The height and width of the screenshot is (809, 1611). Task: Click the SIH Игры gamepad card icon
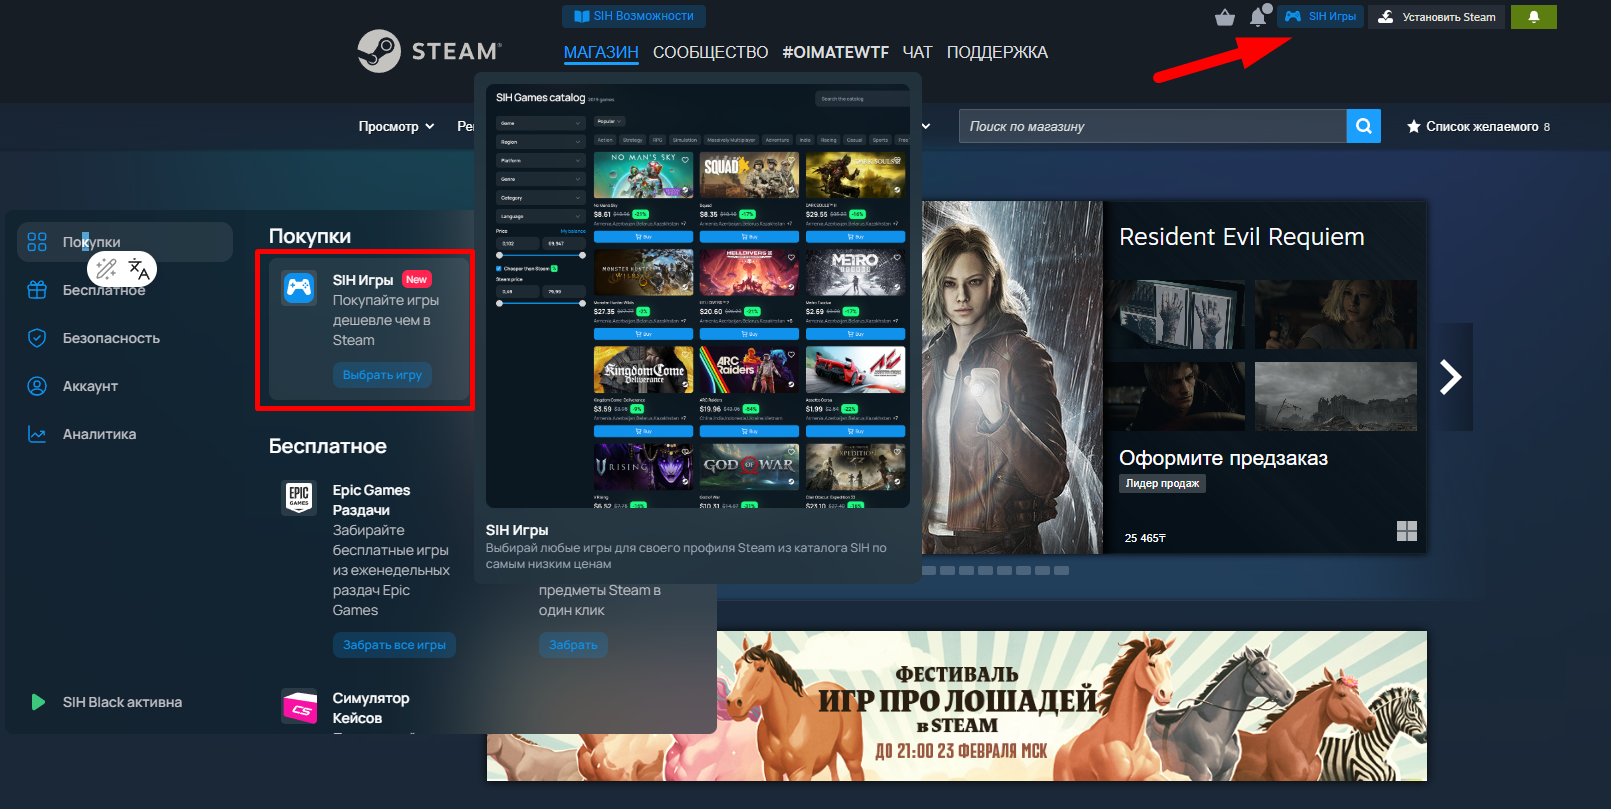[299, 288]
